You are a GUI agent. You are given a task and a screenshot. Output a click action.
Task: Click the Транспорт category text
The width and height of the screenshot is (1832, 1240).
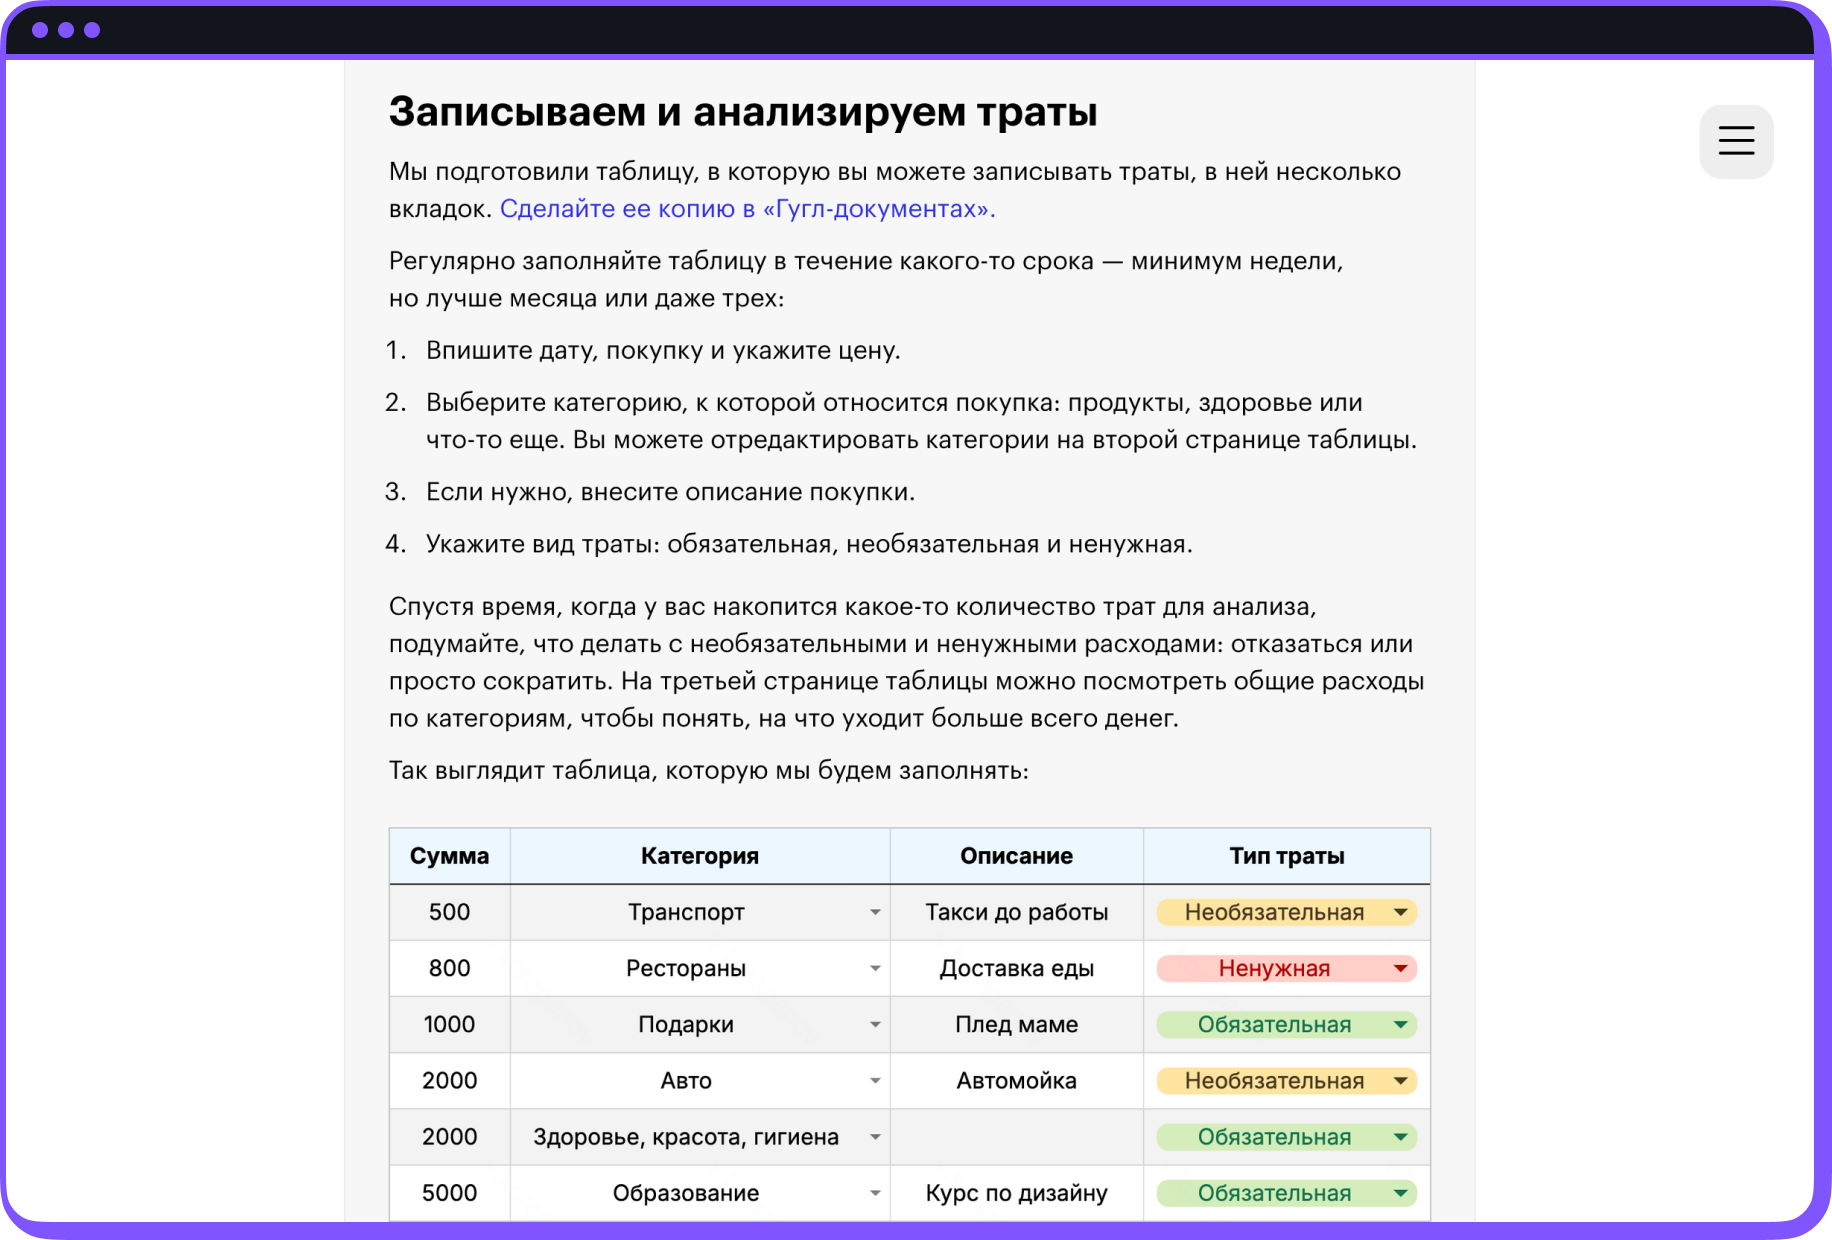click(x=686, y=912)
